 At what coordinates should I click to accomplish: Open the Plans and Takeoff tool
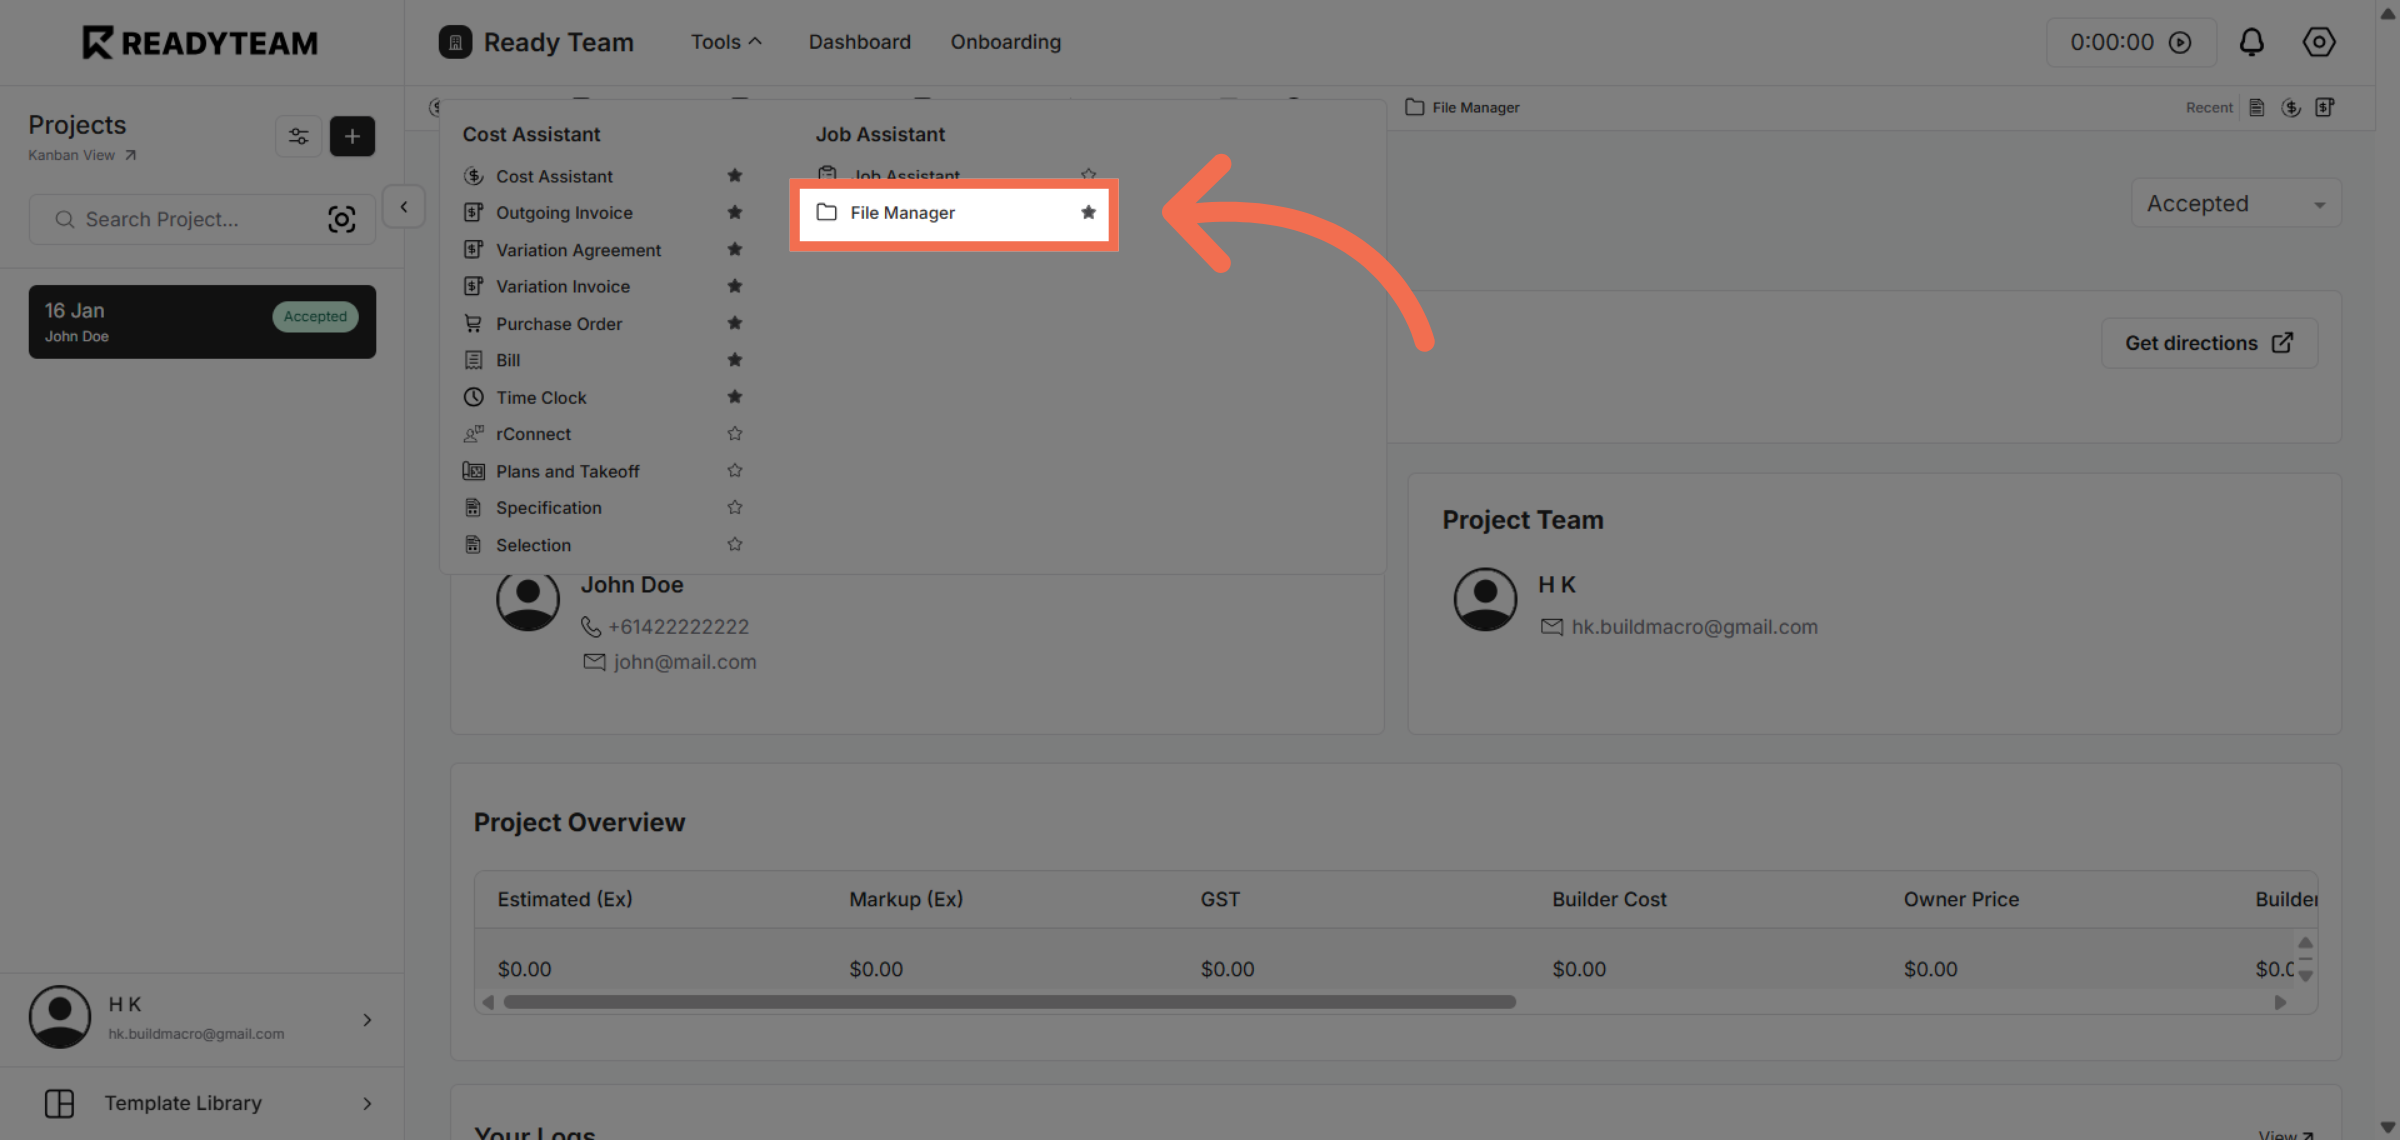coord(567,470)
